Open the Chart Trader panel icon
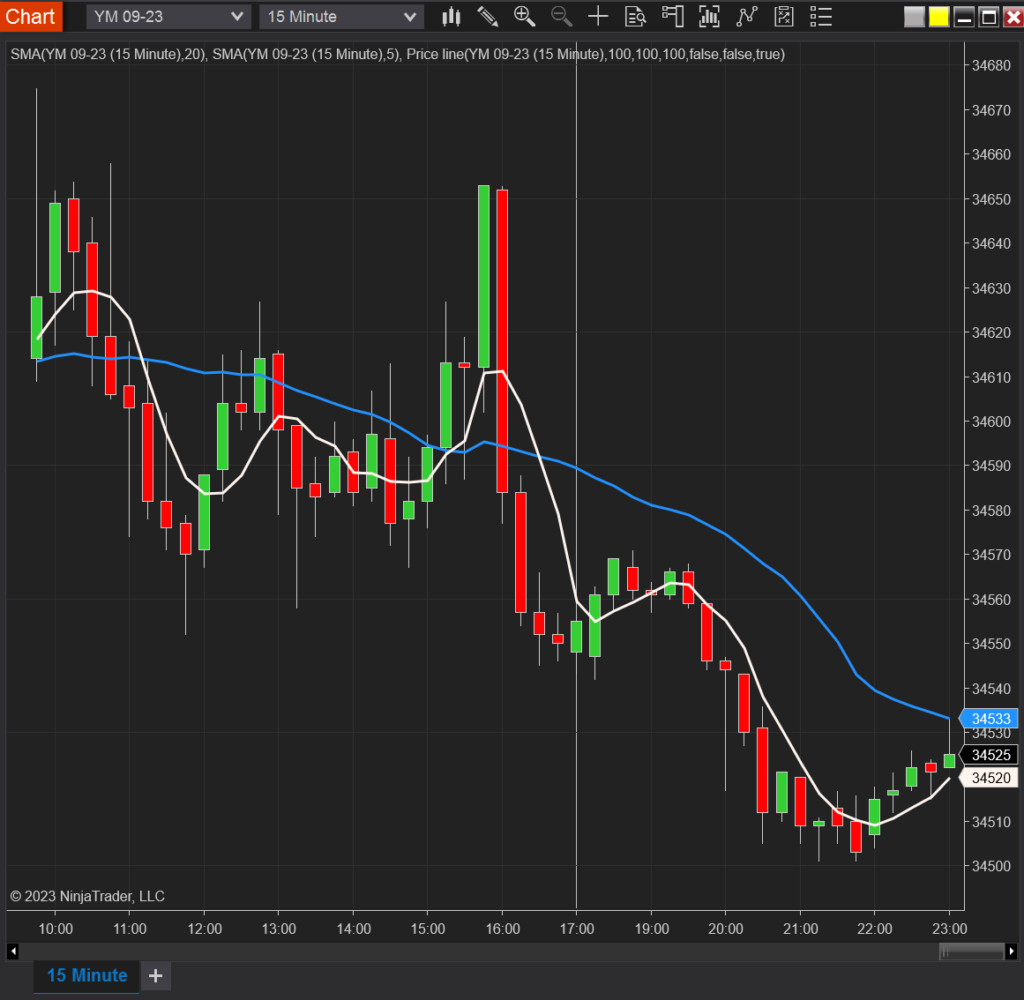Viewport: 1024px width, 1000px height. coord(672,16)
